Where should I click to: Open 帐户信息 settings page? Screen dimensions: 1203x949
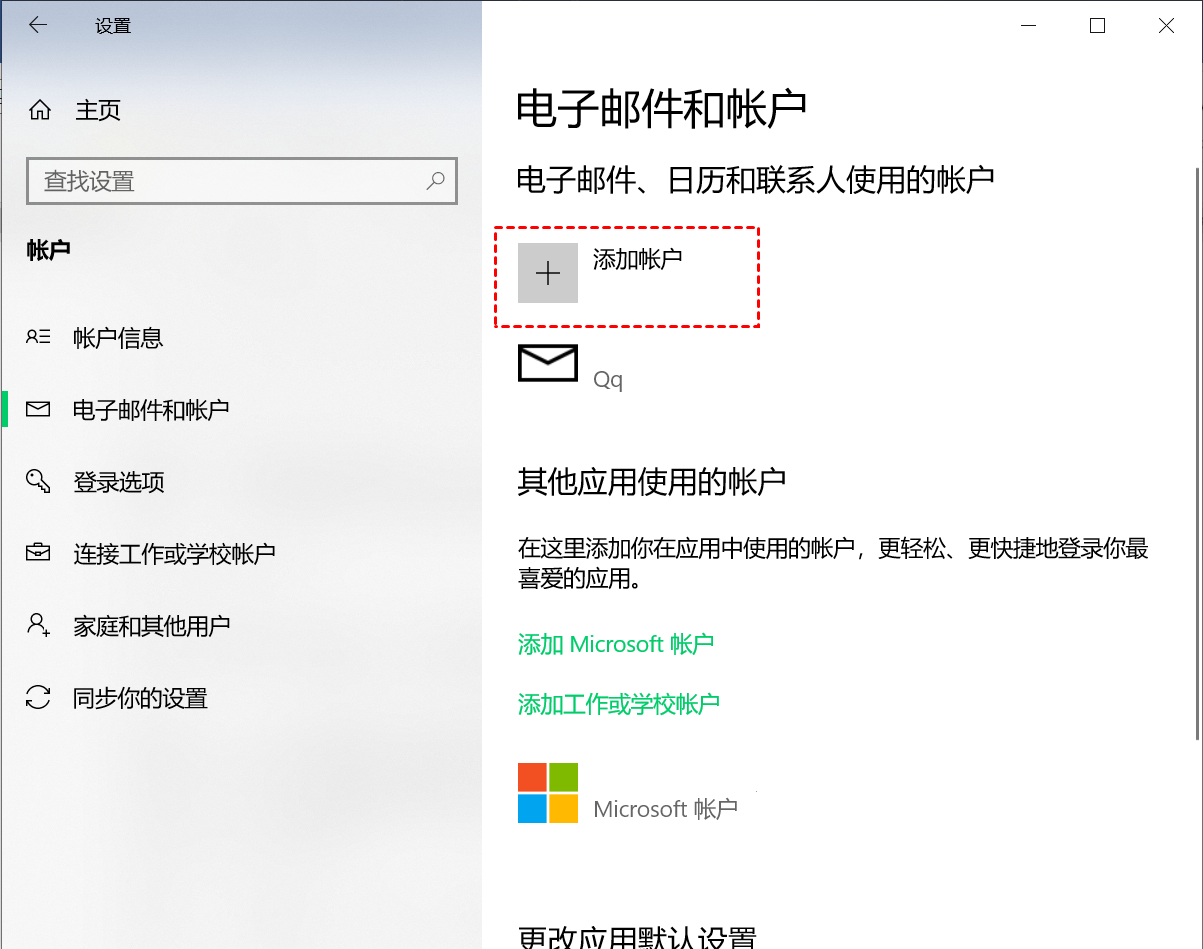(118, 338)
